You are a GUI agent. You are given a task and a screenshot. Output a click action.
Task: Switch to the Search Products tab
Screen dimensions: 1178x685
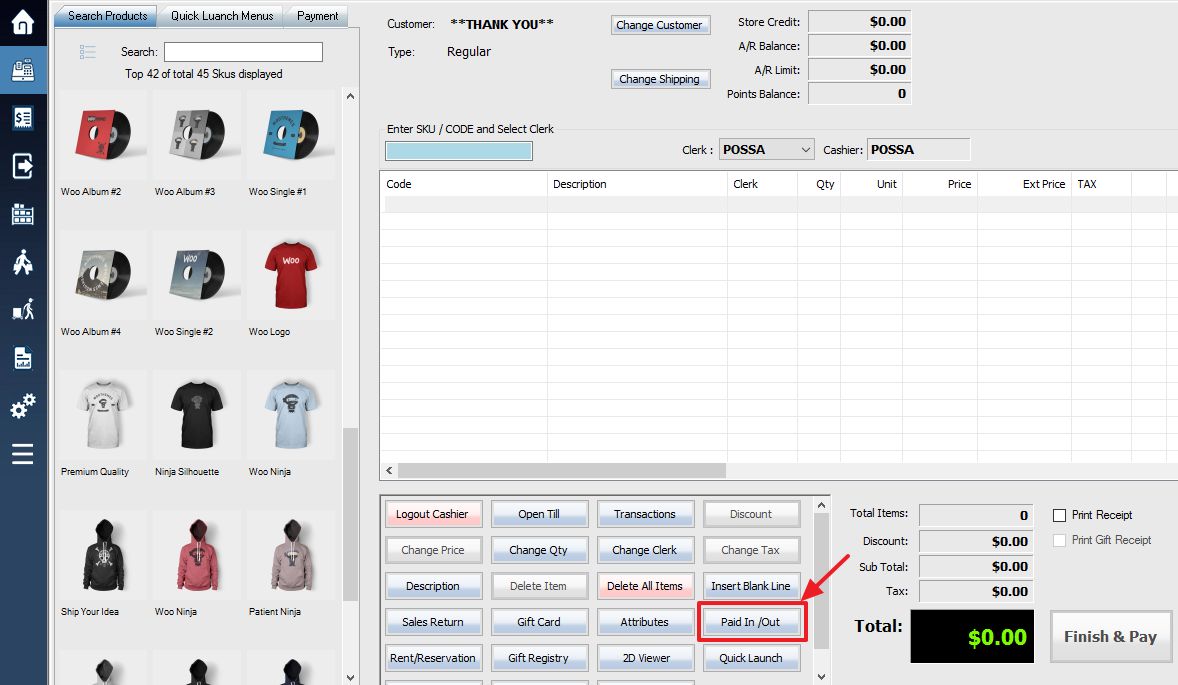(107, 16)
